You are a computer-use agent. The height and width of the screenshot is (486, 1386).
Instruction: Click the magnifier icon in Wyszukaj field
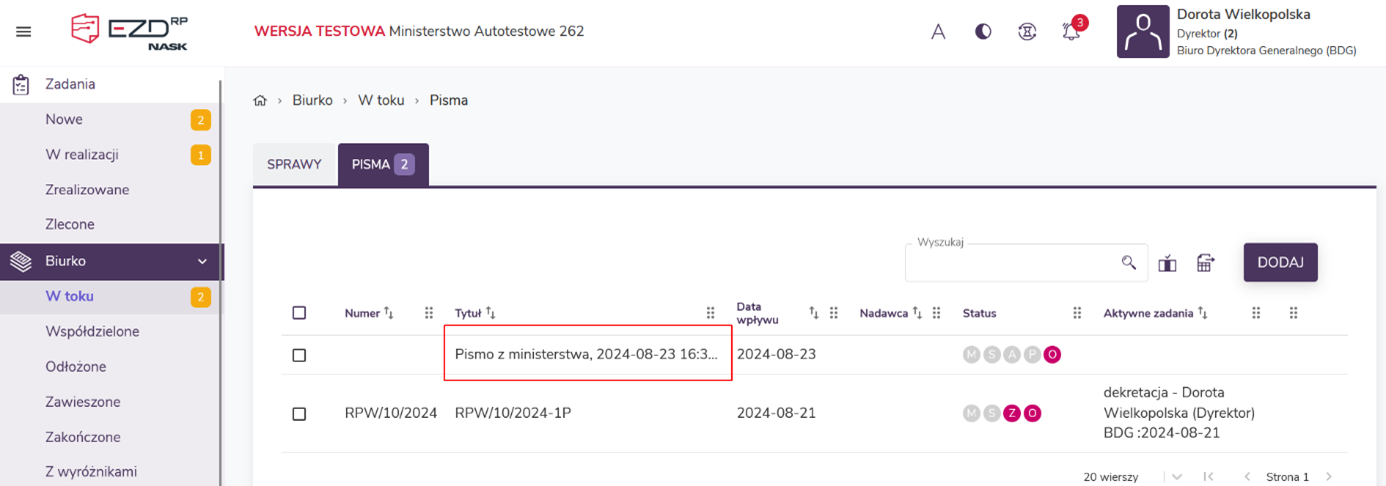click(x=1129, y=263)
